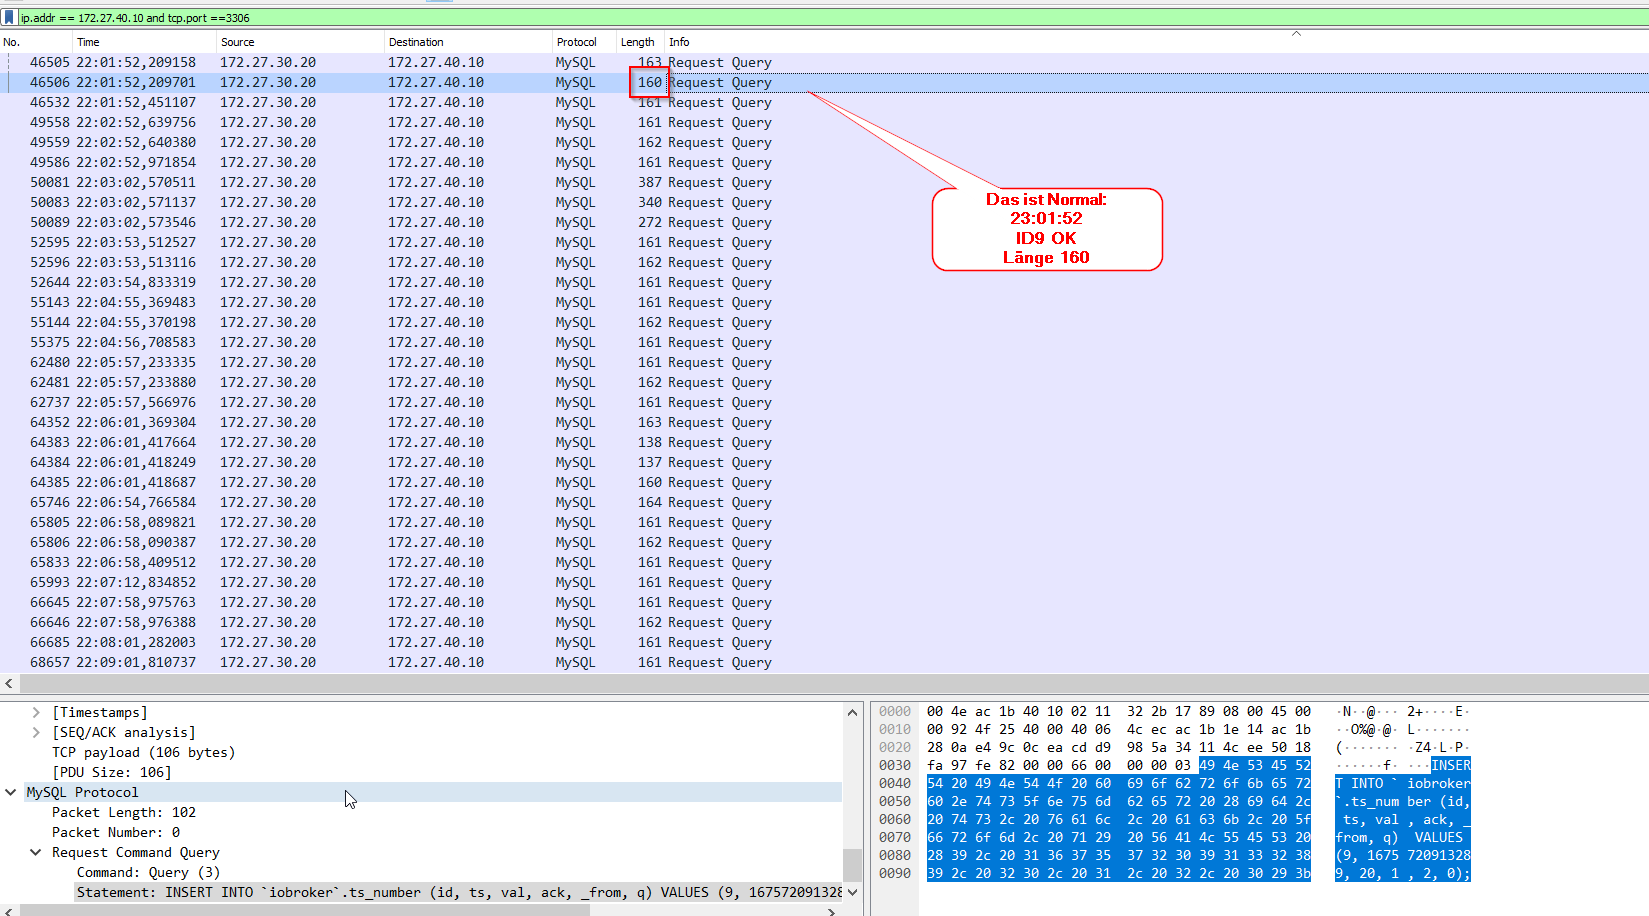Click the packet list horizontal scrollbar

(x=834, y=683)
